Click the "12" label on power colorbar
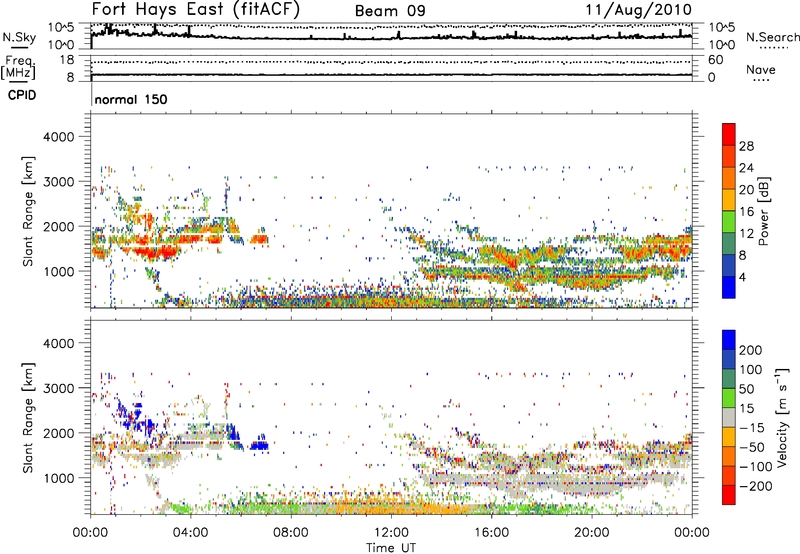 click(746, 234)
